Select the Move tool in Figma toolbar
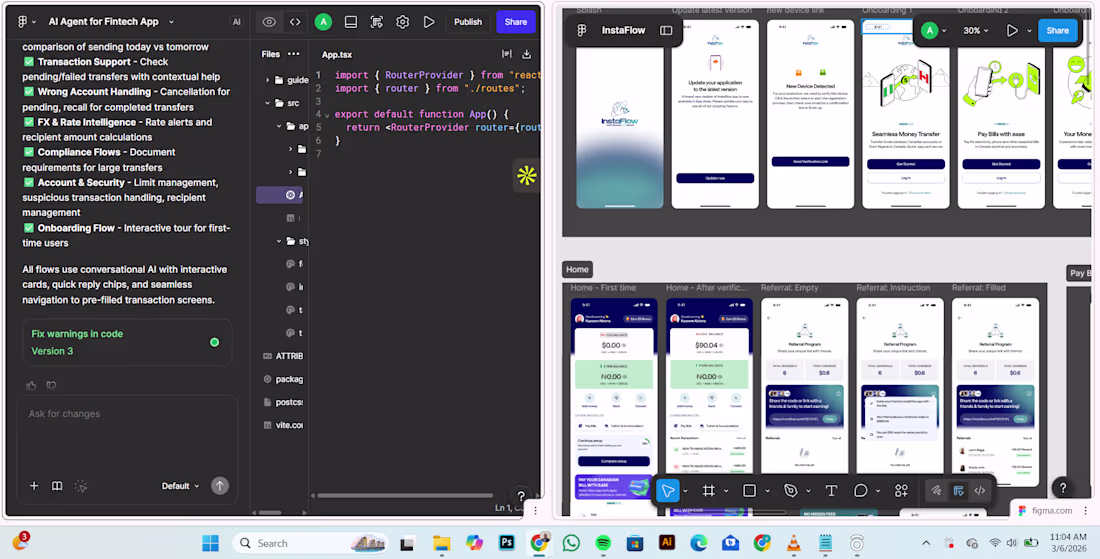Screen dimensions: 1100x559 [x=668, y=490]
